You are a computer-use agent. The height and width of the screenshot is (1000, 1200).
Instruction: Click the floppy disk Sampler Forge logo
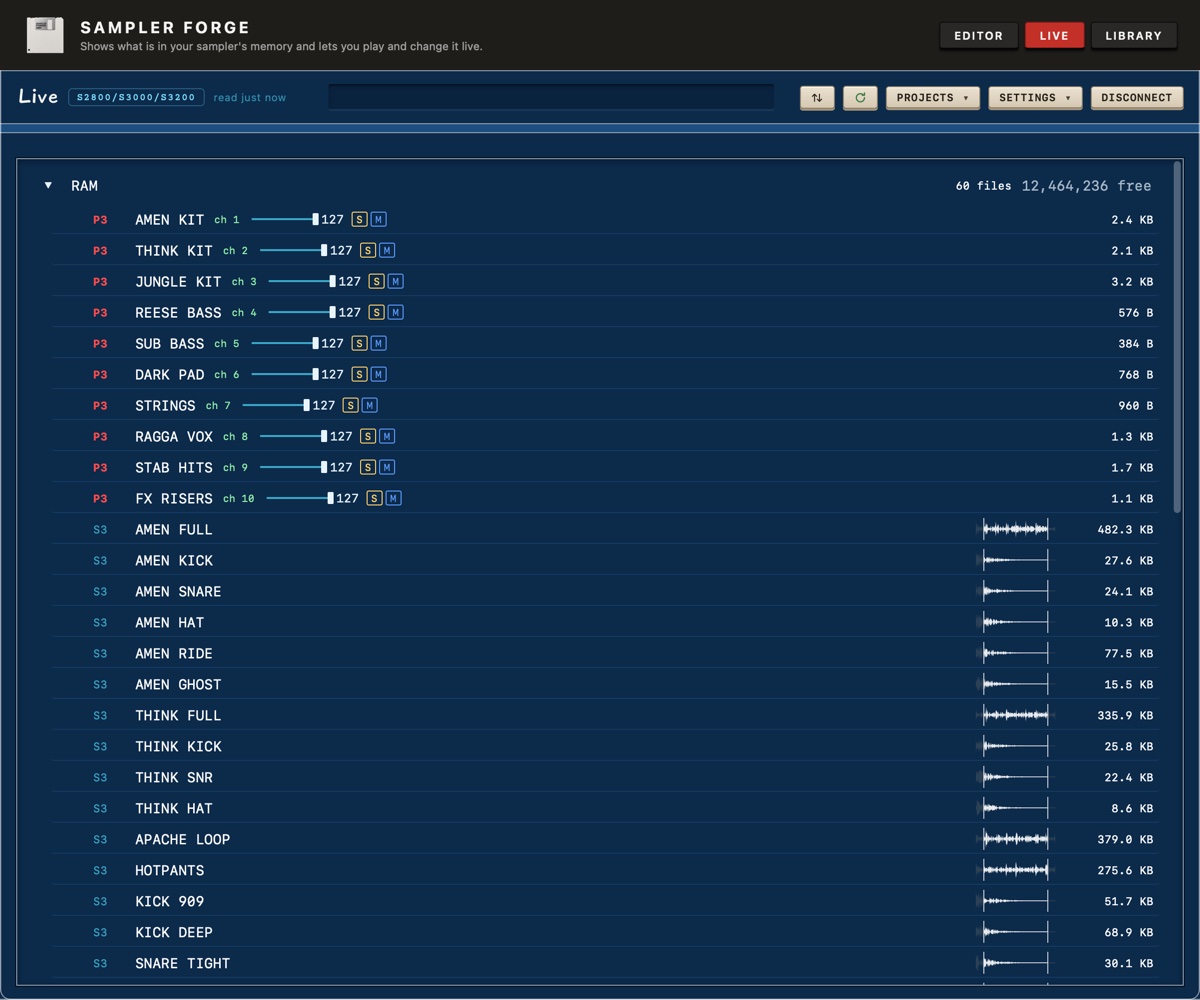(x=45, y=35)
